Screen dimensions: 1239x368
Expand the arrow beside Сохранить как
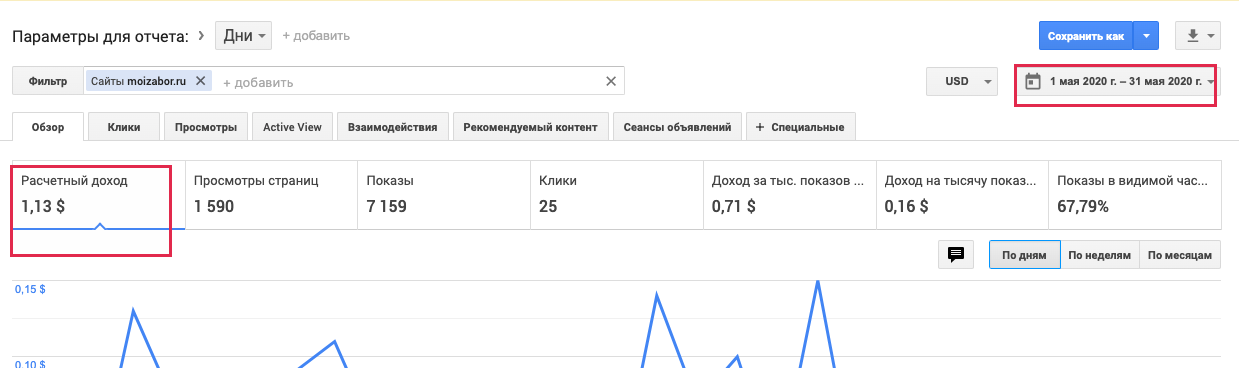click(x=1146, y=36)
